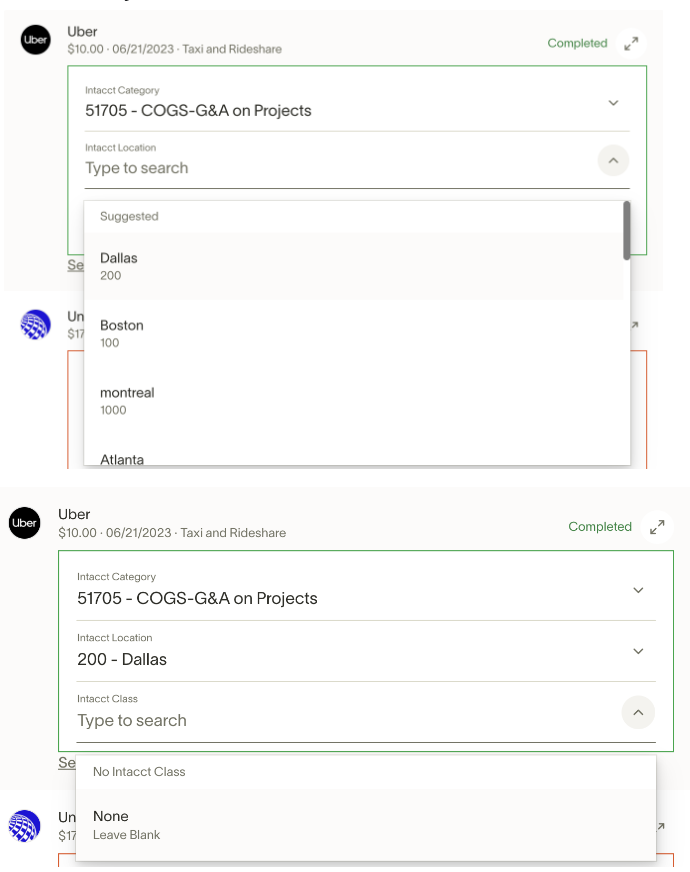This screenshot has height=872, width=690.
Task: Open expand icon on bottom United transaction
Action: coord(661,826)
